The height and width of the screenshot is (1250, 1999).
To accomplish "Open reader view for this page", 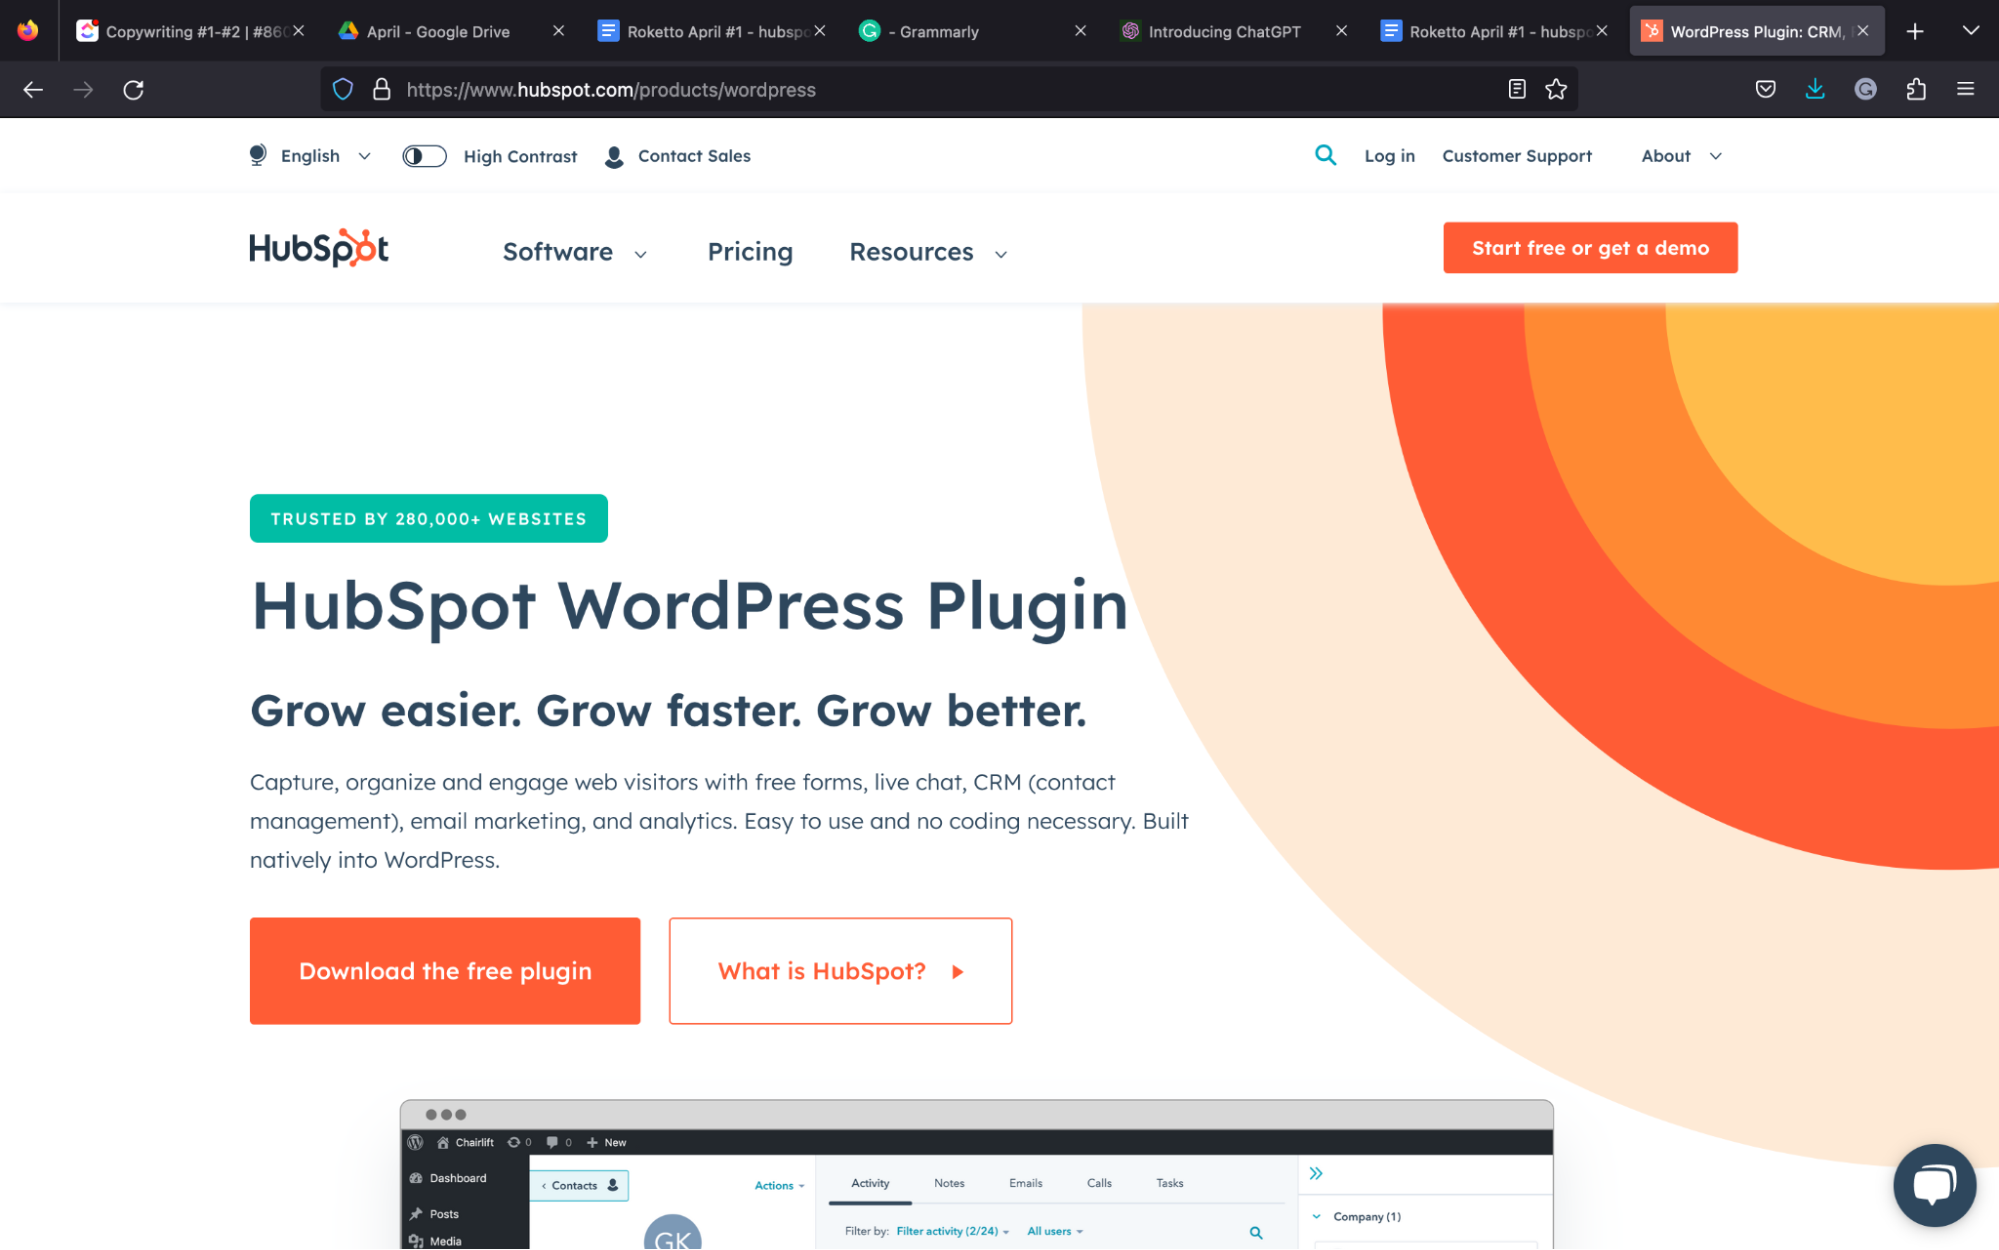I will (x=1516, y=89).
